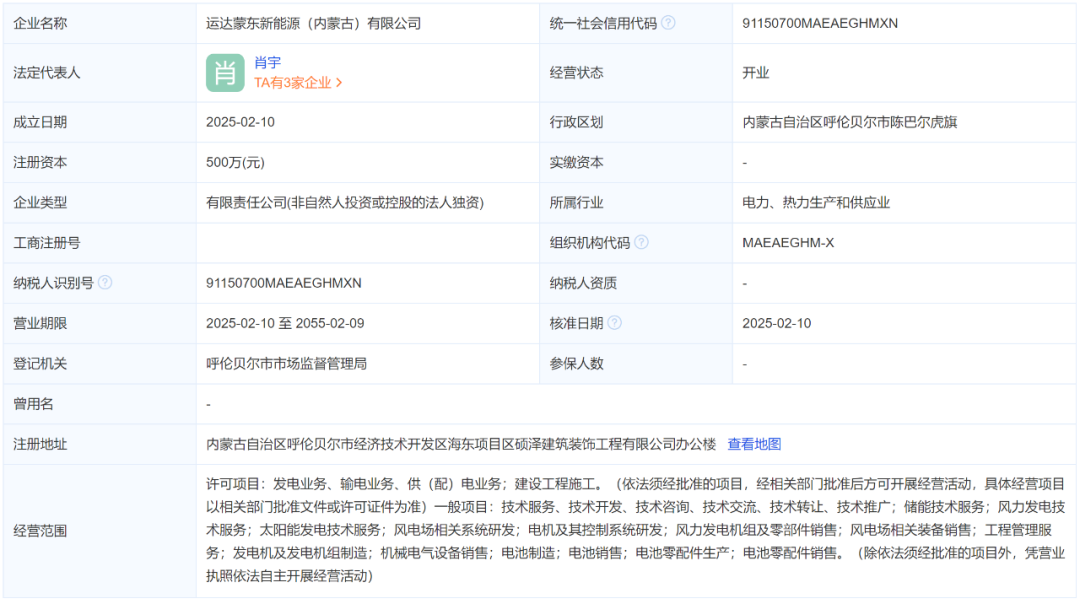Click 经营范围 label cell
Image resolution: width=1080 pixels, height=604 pixels.
pos(100,530)
